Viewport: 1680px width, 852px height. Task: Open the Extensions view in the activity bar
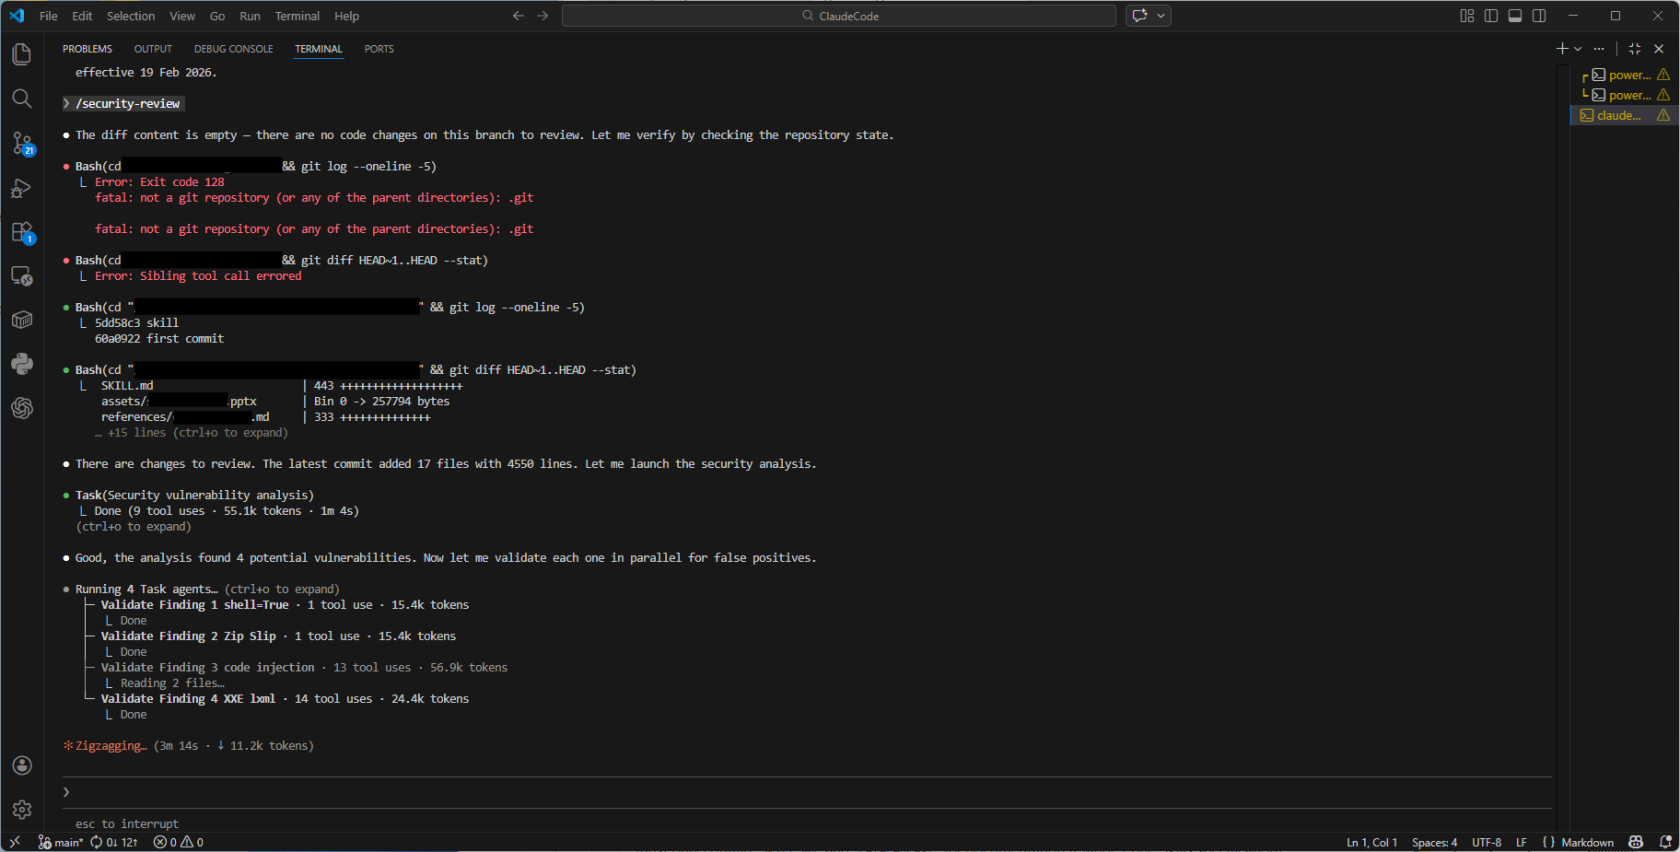coord(22,232)
